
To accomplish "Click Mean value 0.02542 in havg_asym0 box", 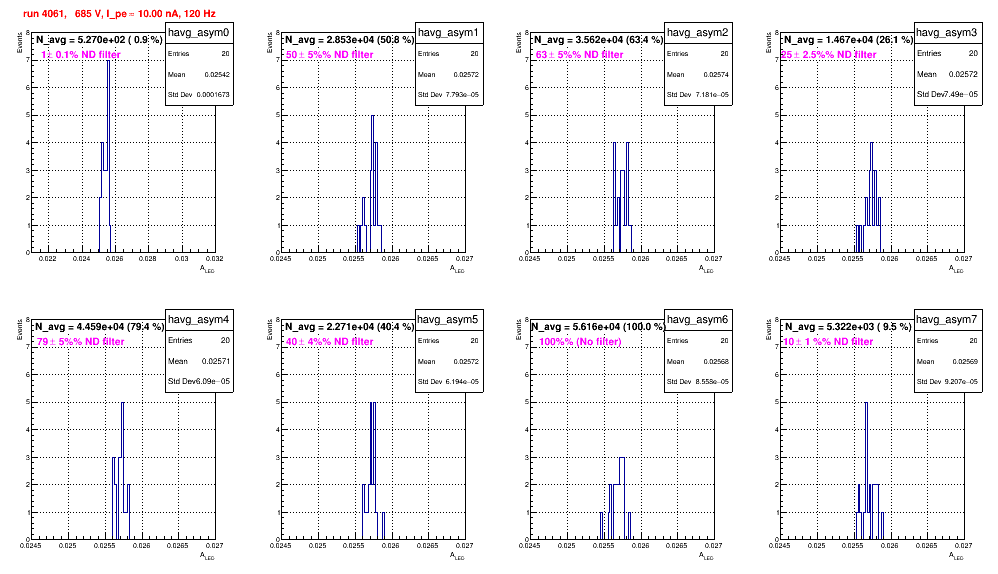I will coord(217,74).
